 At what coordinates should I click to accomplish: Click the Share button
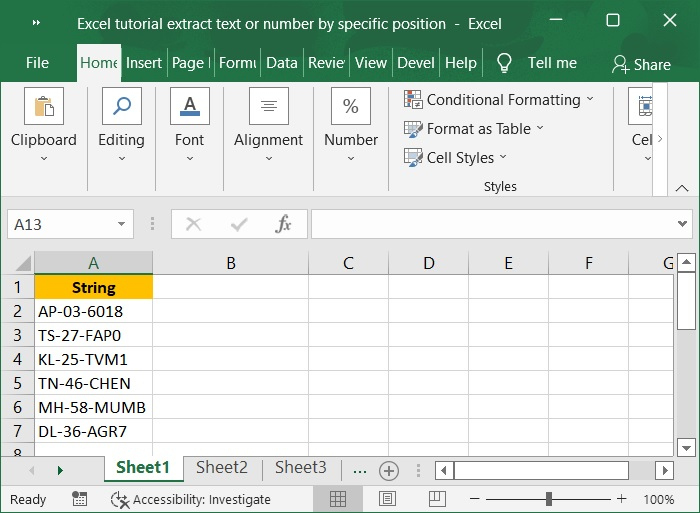[641, 64]
